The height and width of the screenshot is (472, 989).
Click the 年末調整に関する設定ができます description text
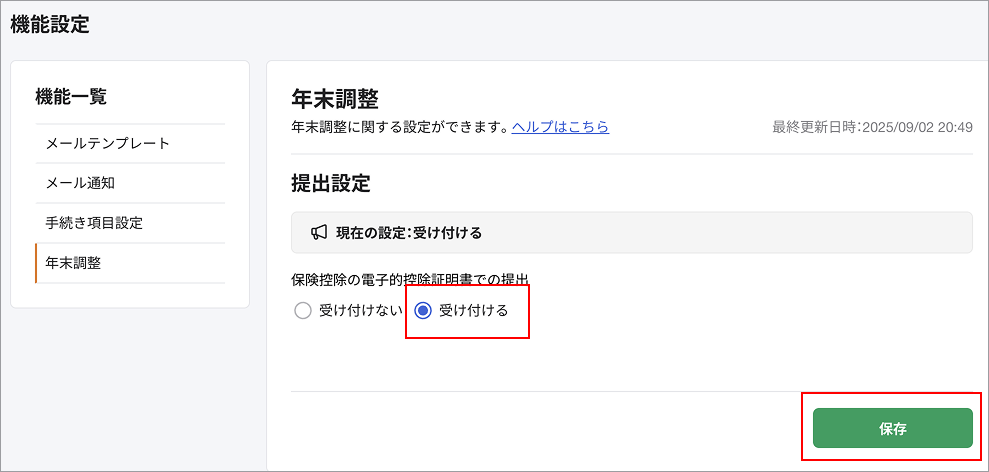pos(399,127)
